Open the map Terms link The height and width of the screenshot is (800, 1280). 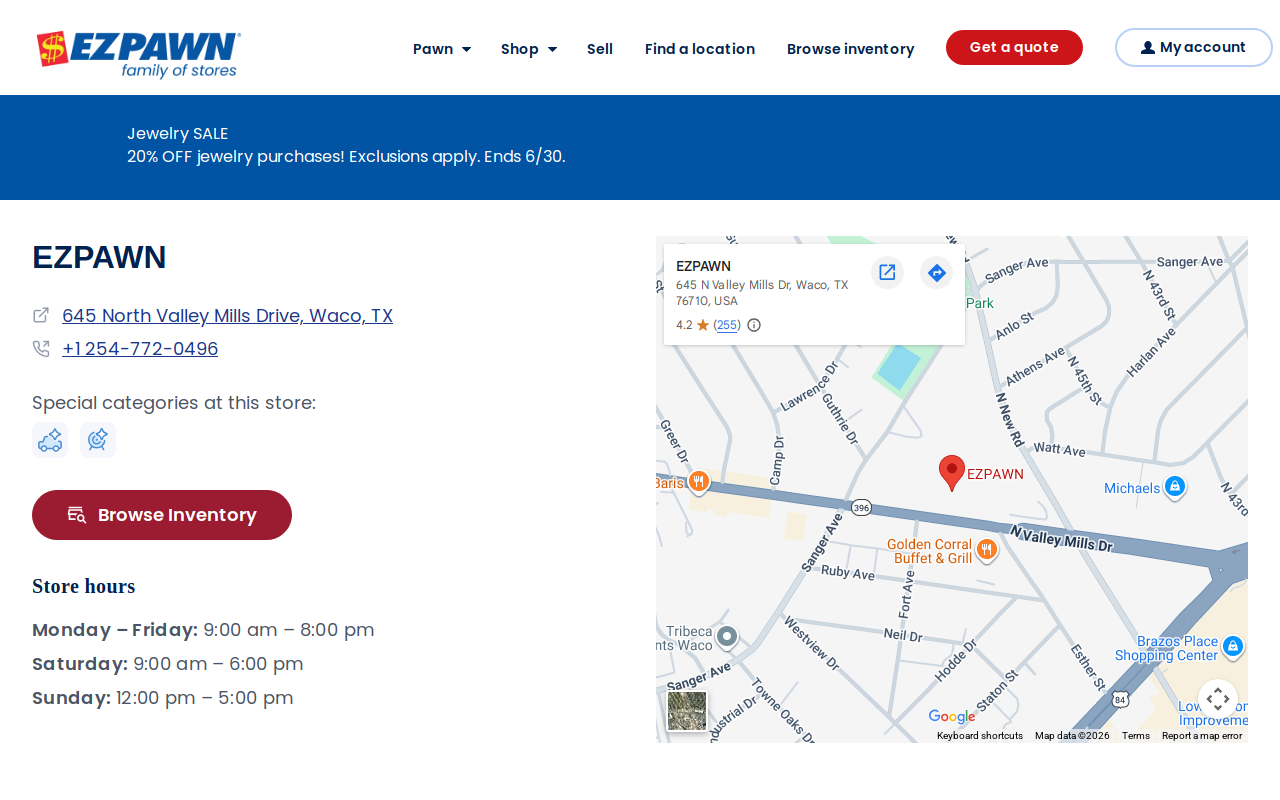click(1136, 736)
